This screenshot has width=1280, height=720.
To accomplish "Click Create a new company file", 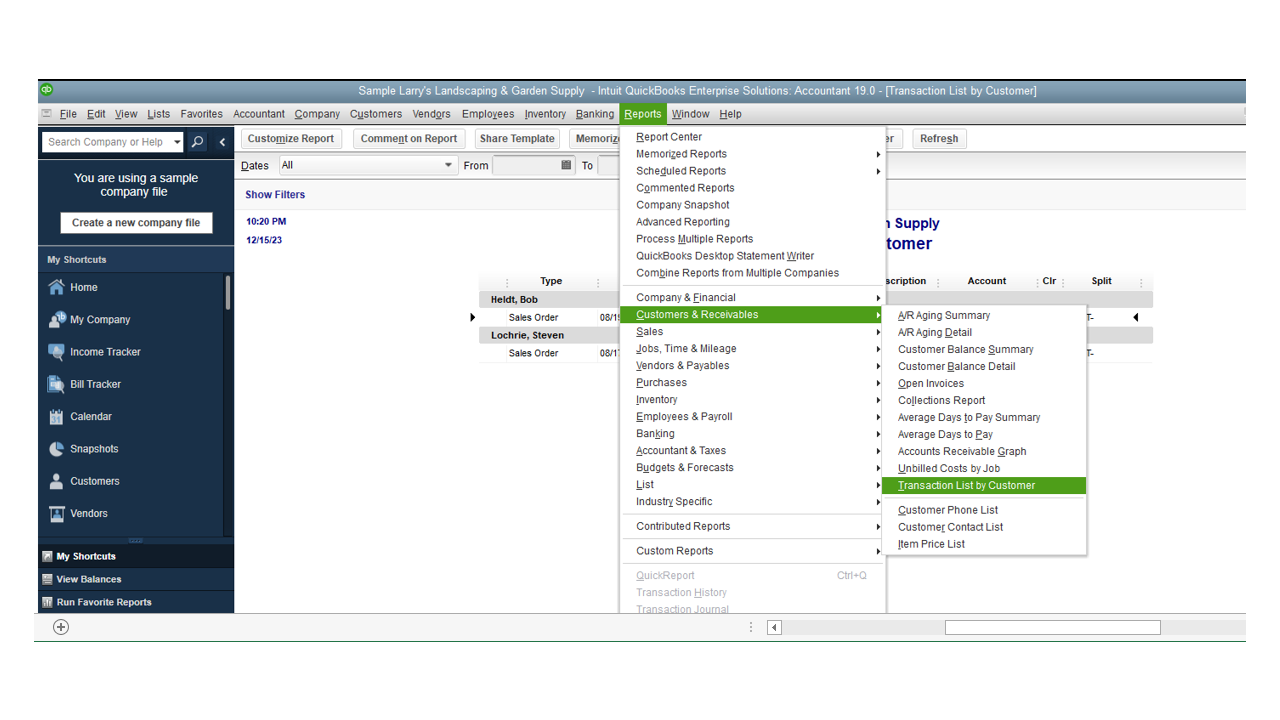I will (x=136, y=223).
